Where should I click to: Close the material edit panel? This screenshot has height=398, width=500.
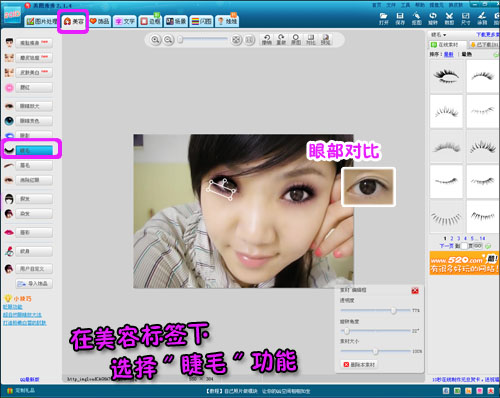415,291
